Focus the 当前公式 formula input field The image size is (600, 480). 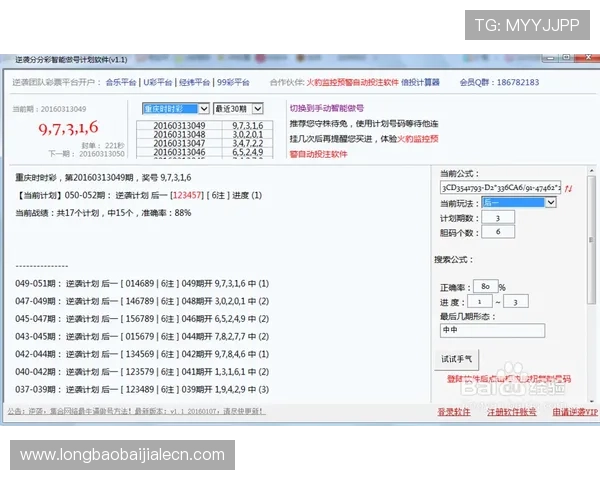(501, 188)
